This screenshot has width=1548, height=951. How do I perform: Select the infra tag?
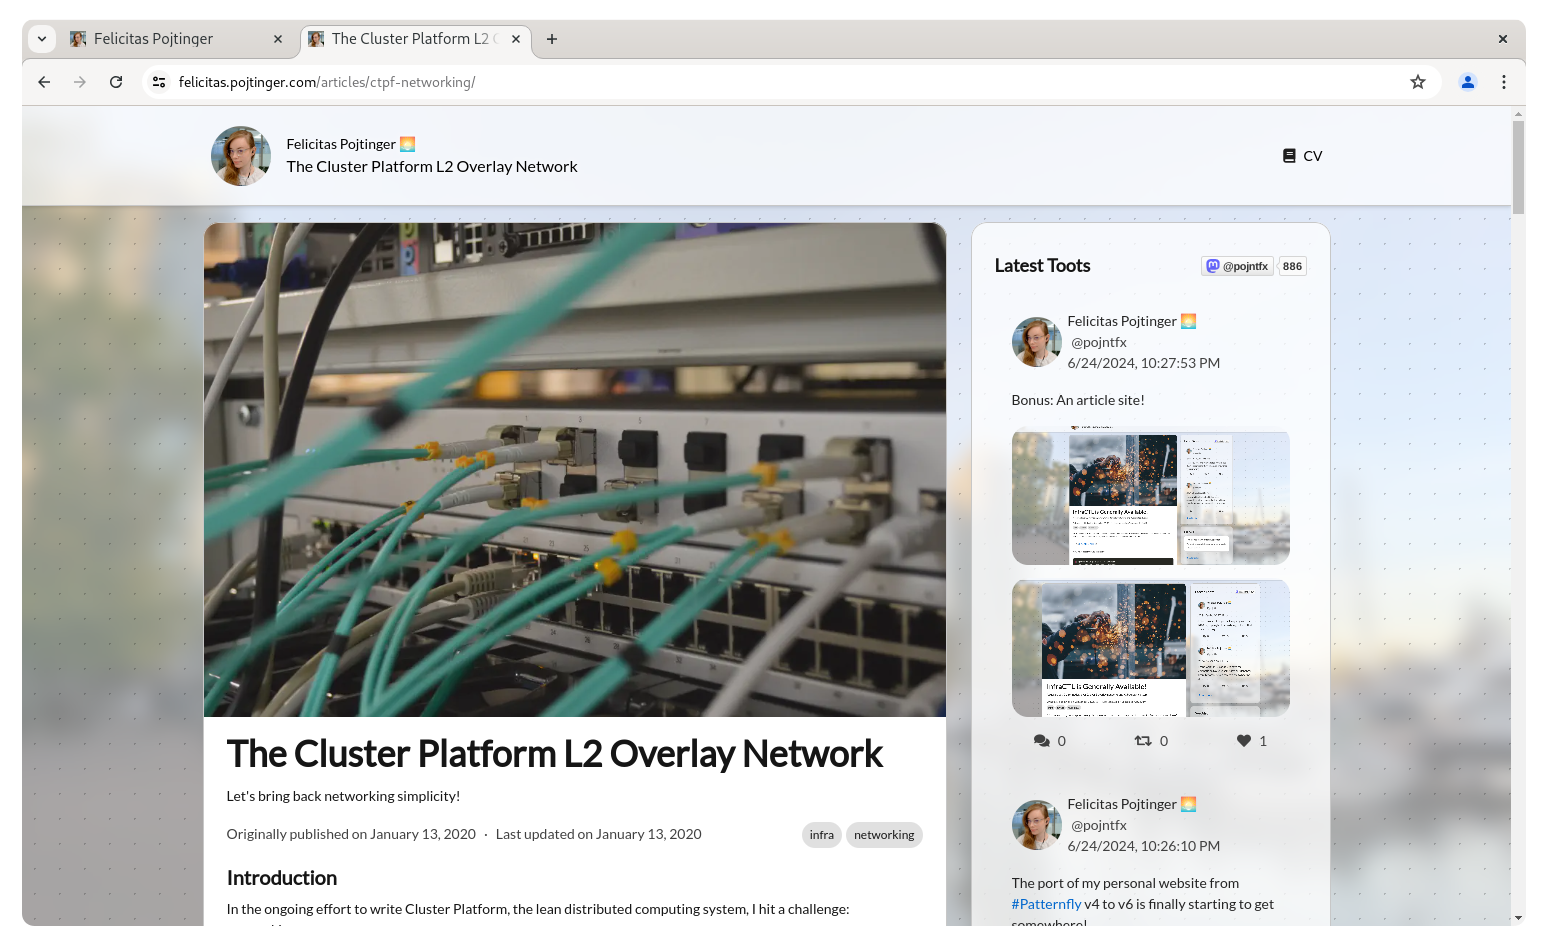click(822, 835)
